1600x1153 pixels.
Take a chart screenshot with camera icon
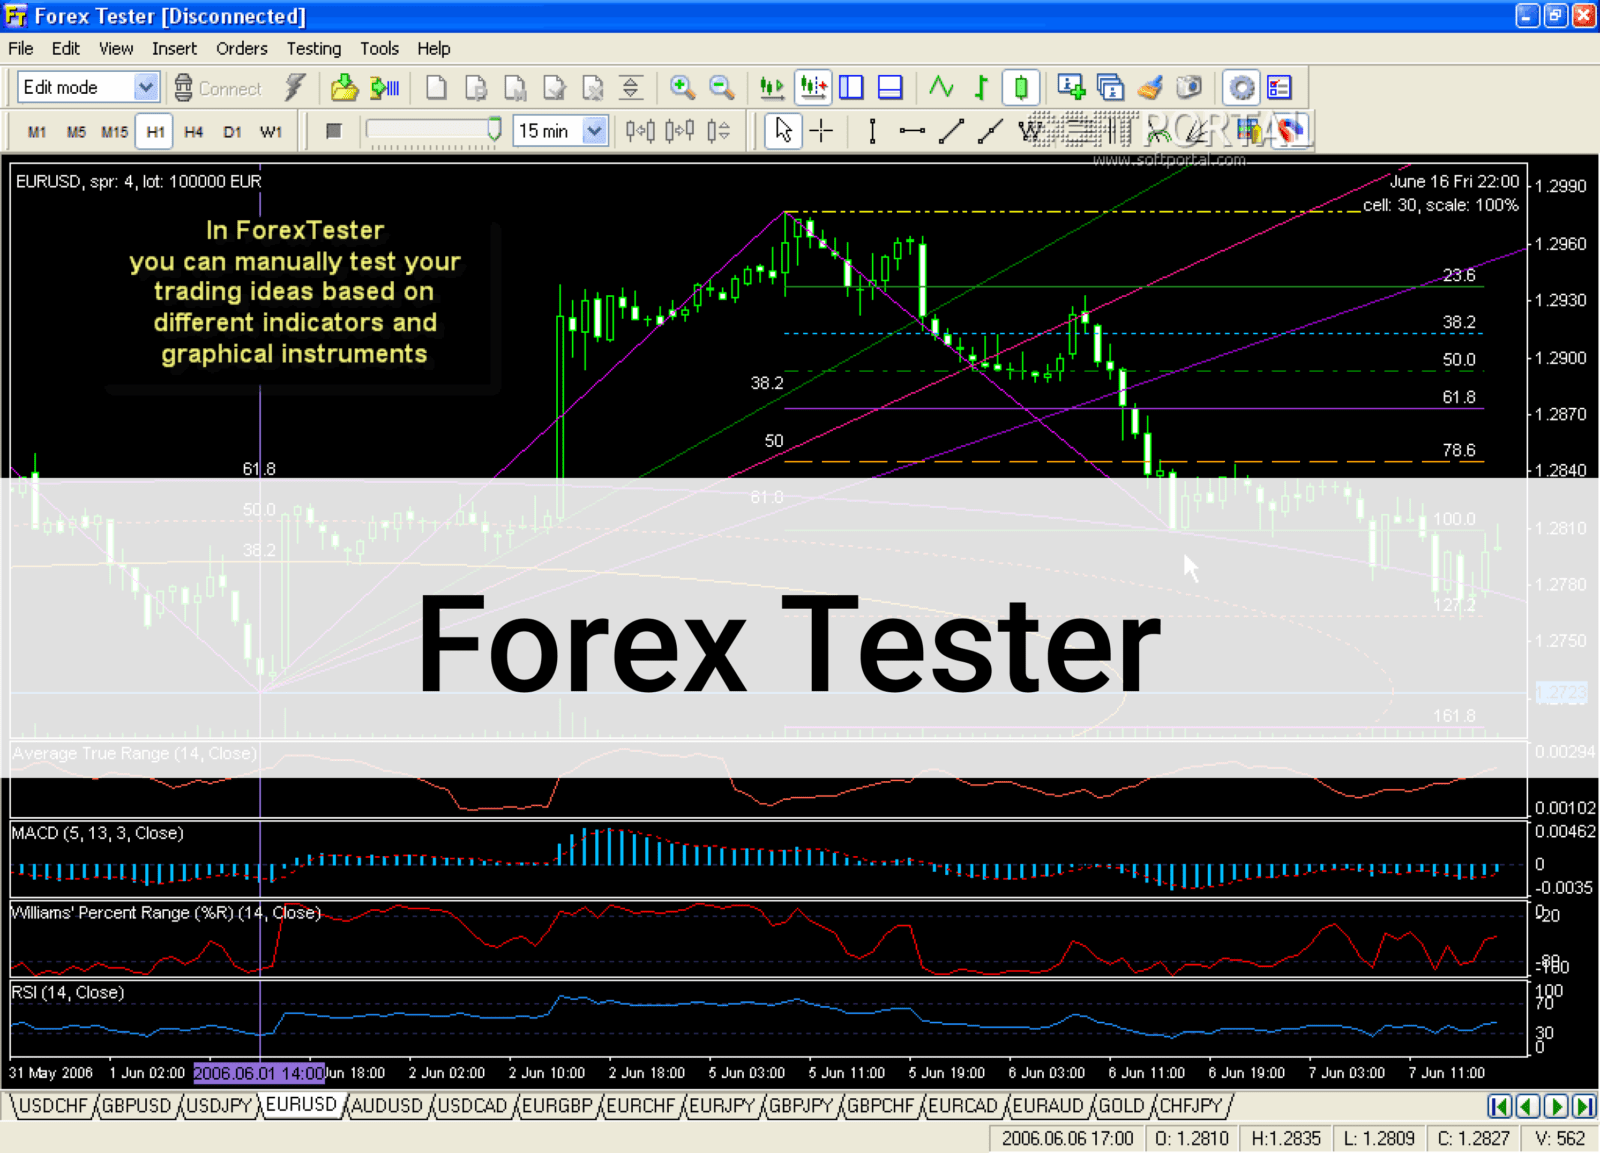point(1189,88)
